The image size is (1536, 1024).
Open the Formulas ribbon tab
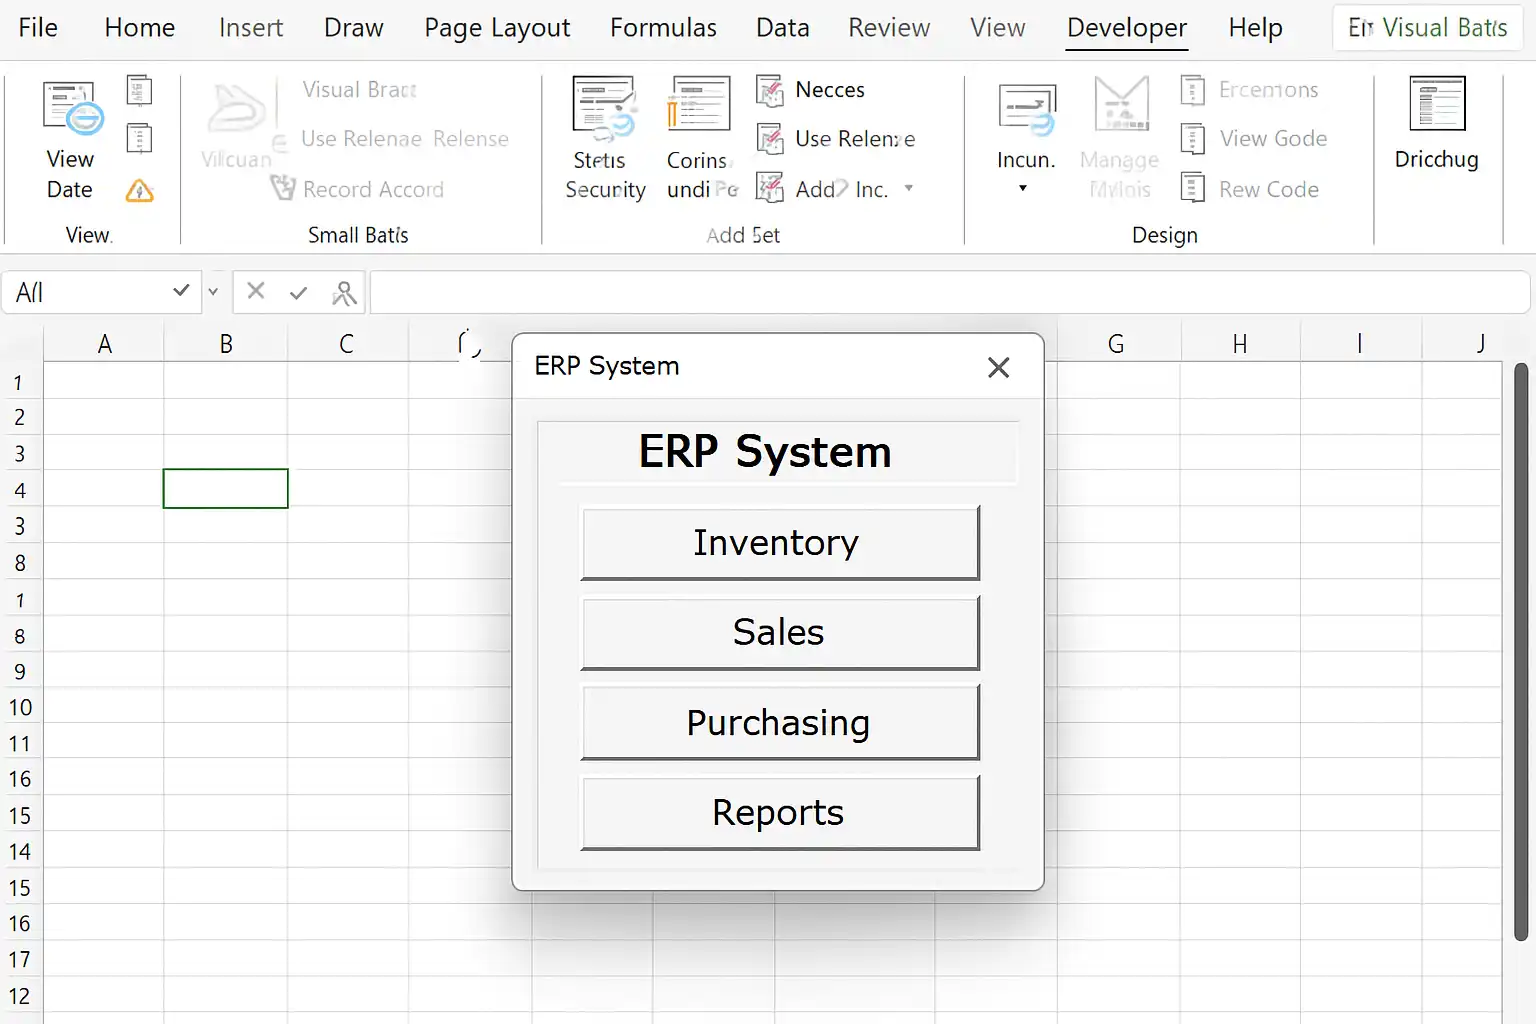pyautogui.click(x=663, y=28)
